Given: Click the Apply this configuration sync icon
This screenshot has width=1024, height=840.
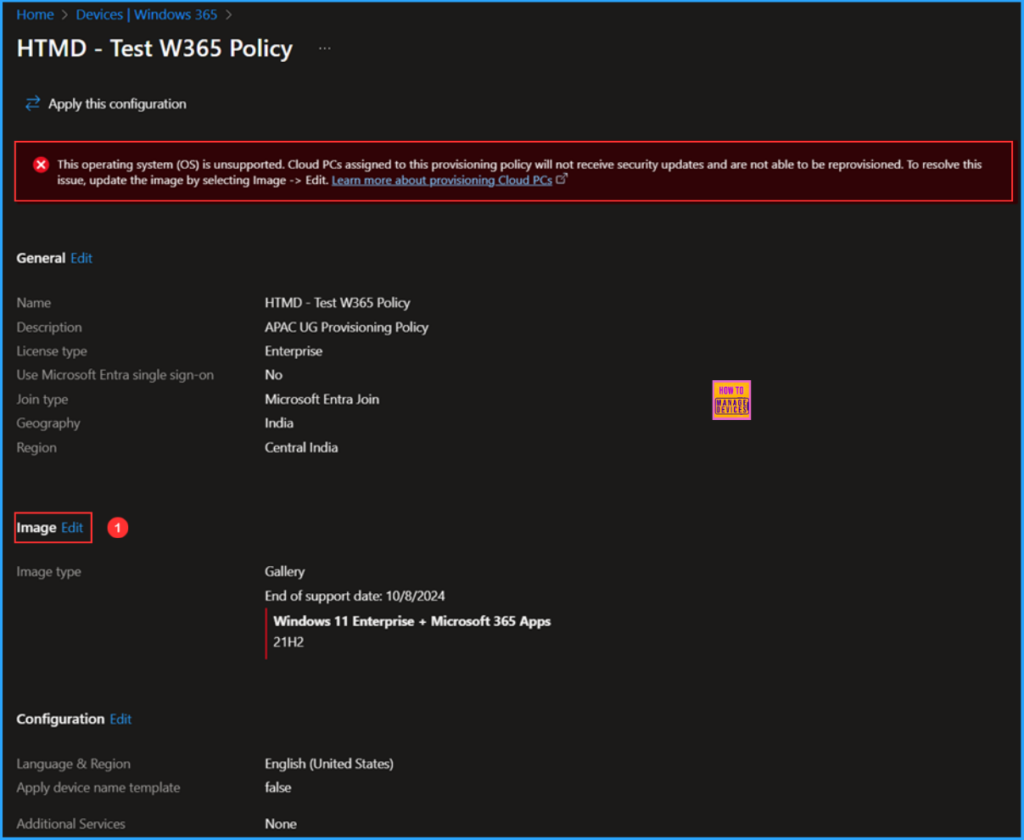Looking at the screenshot, I should pos(33,103).
